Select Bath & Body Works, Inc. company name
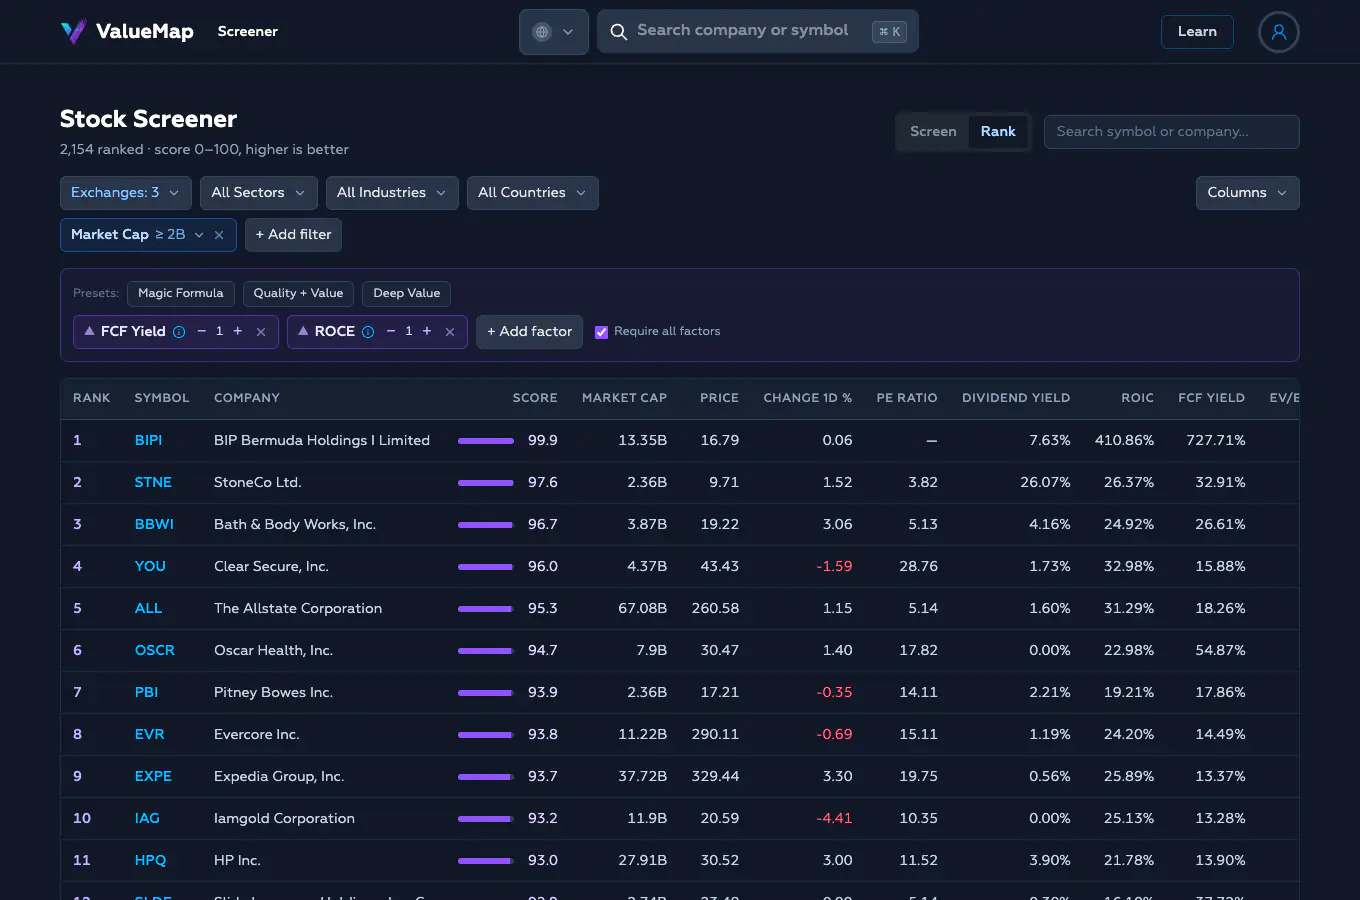Viewport: 1360px width, 900px height. (x=295, y=525)
